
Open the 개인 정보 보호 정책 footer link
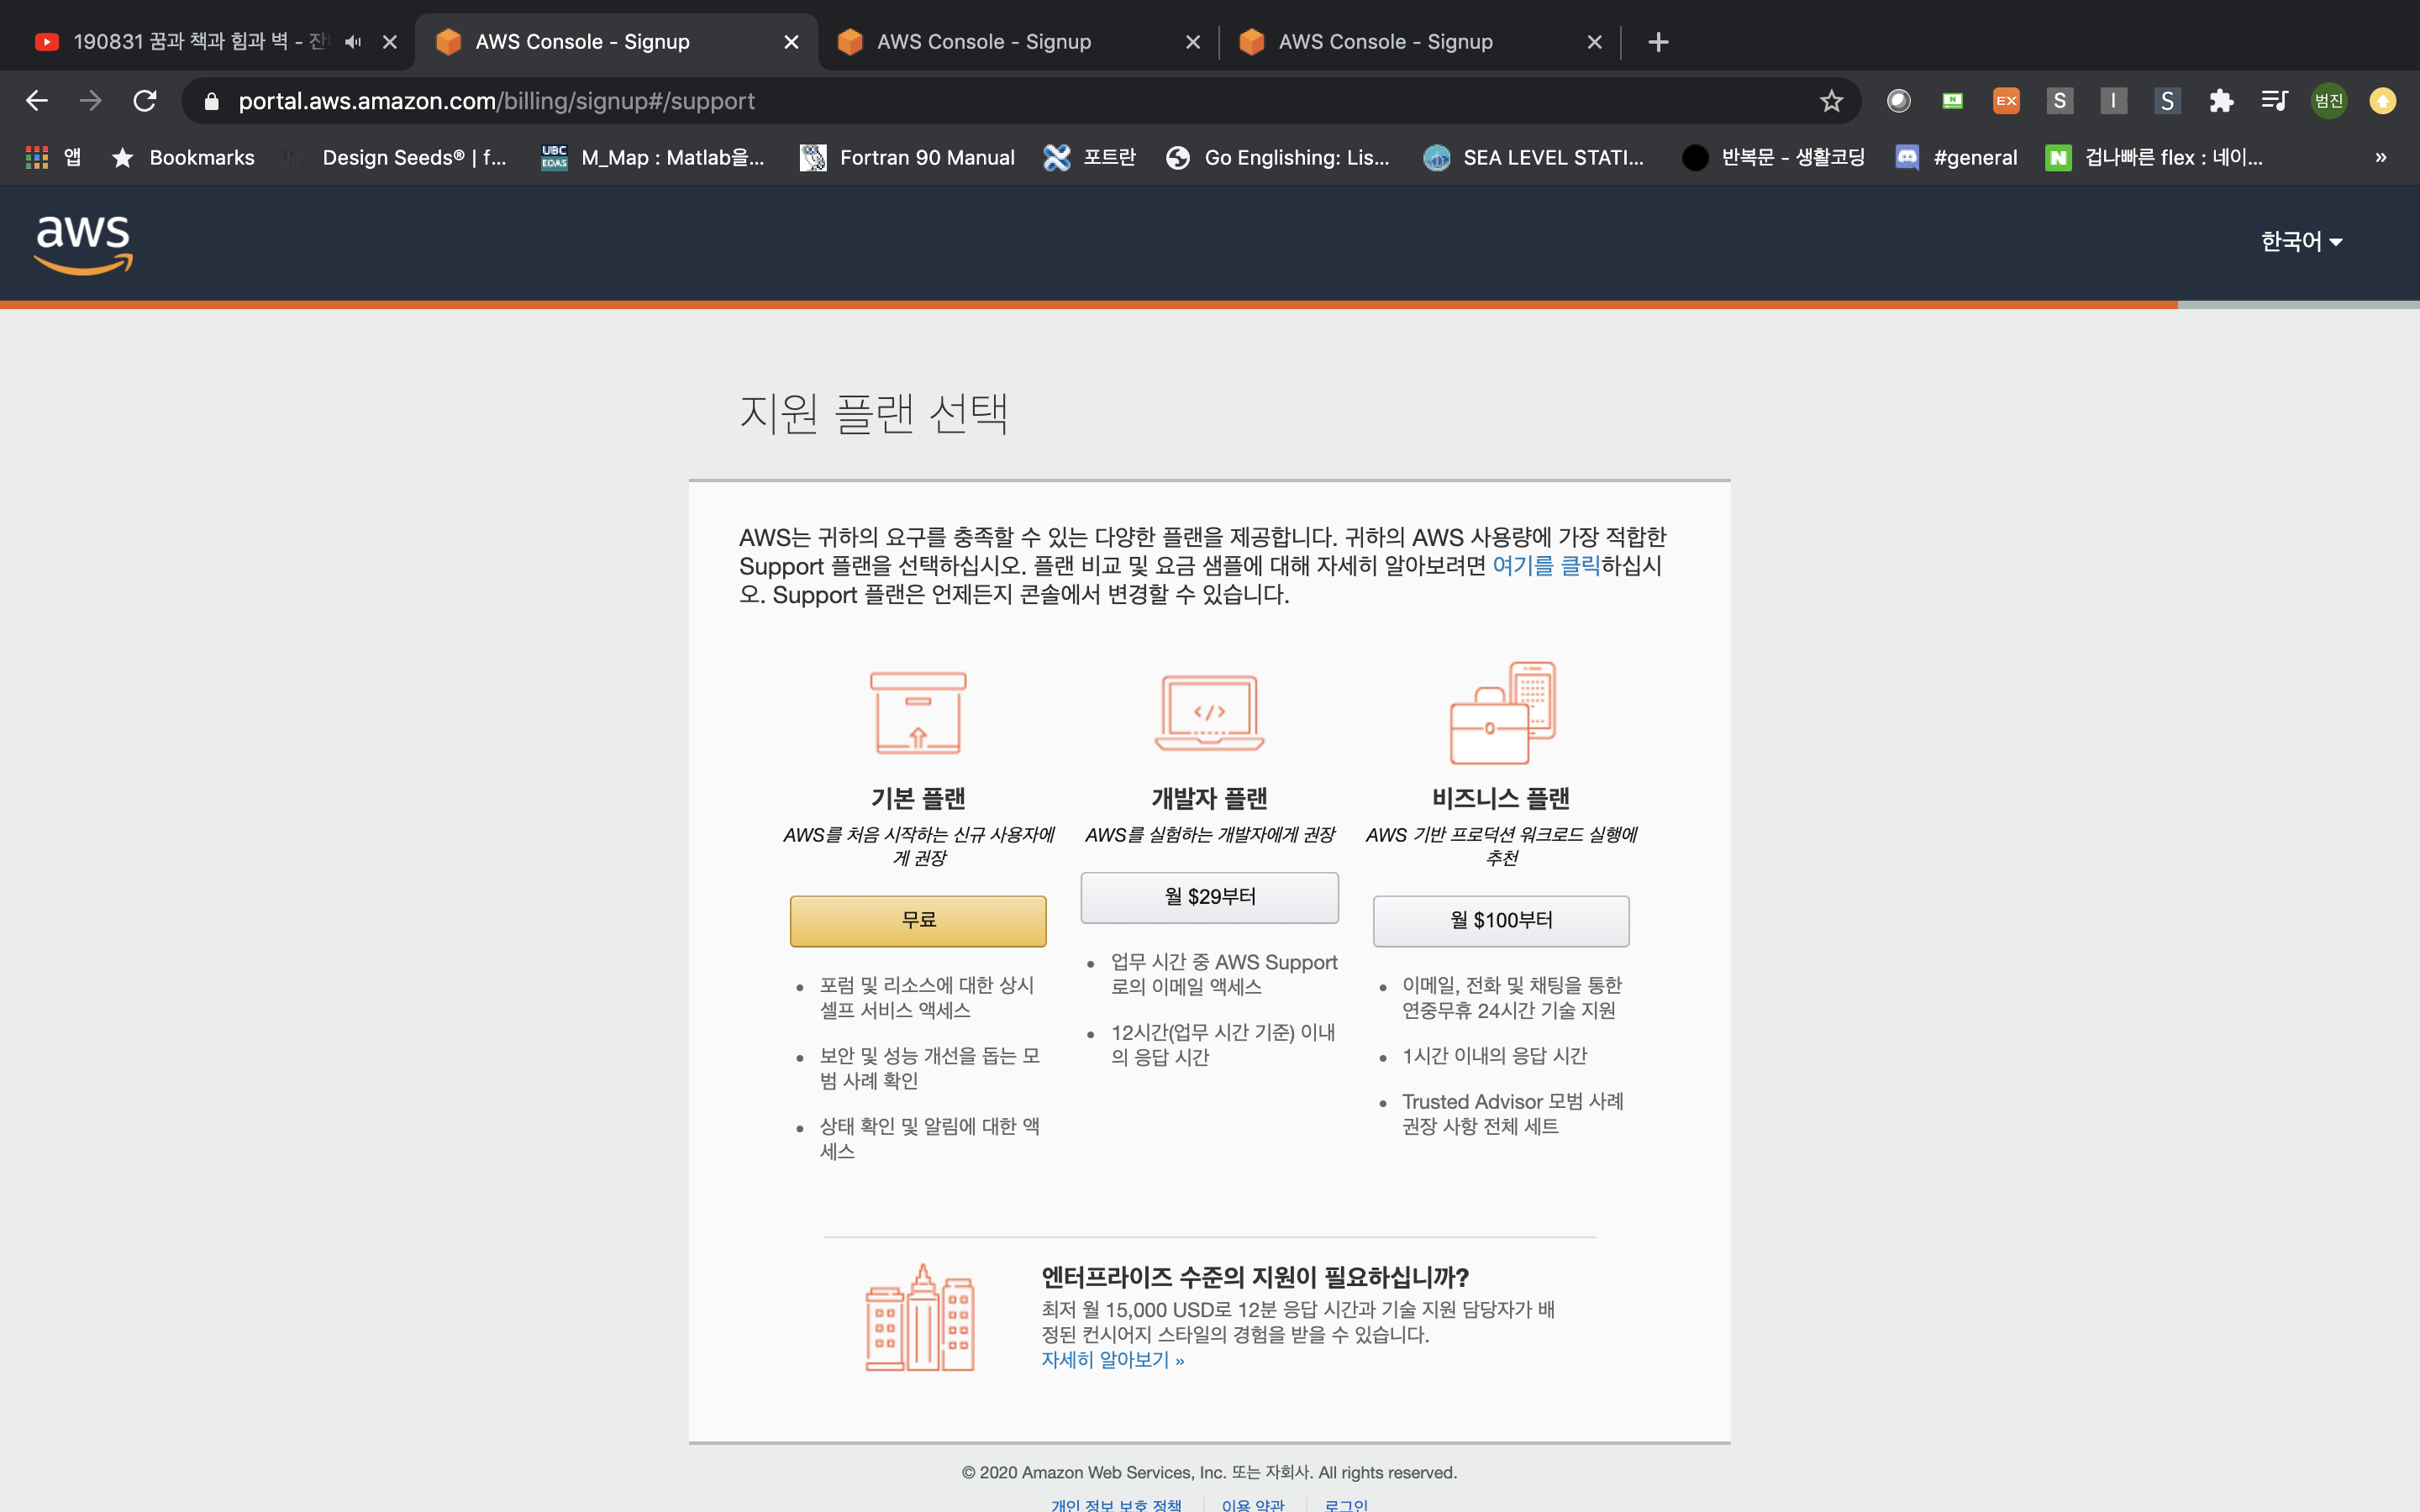(x=1116, y=1505)
